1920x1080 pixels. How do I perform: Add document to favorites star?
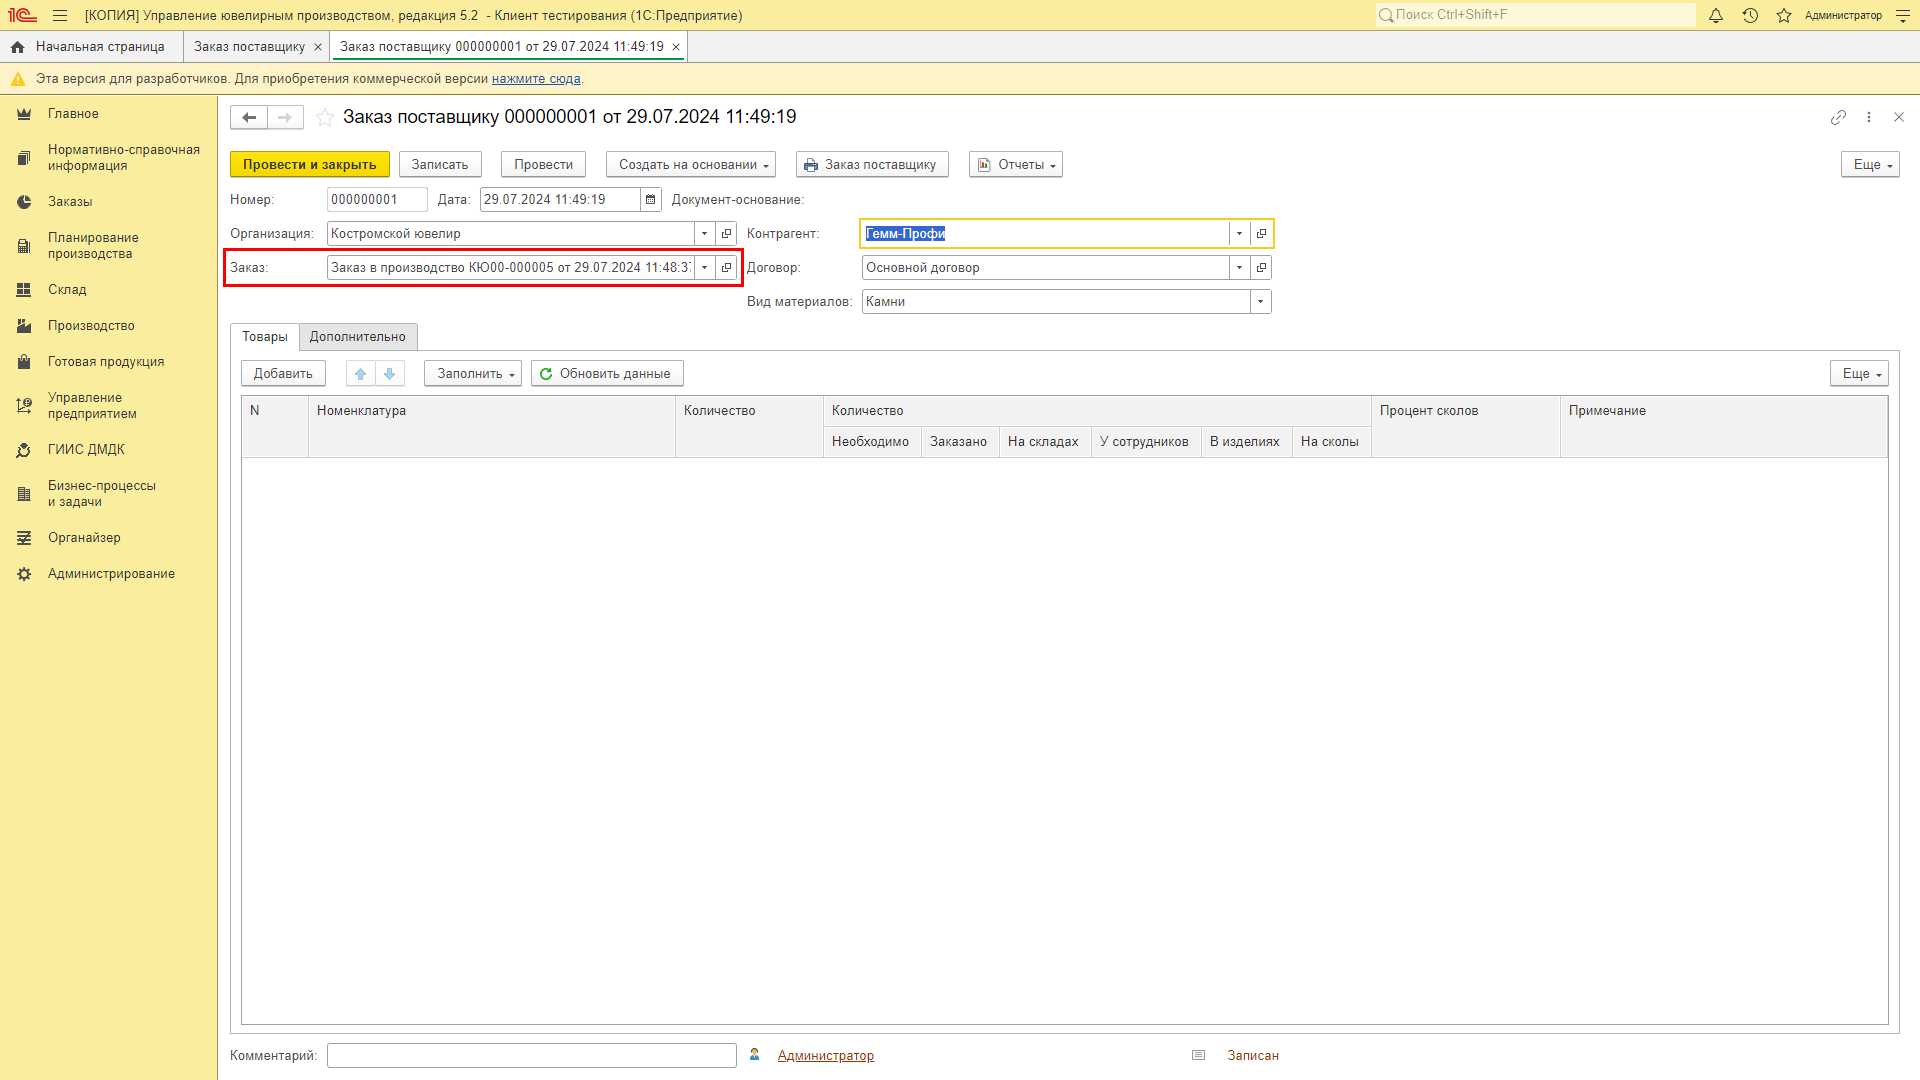325,118
